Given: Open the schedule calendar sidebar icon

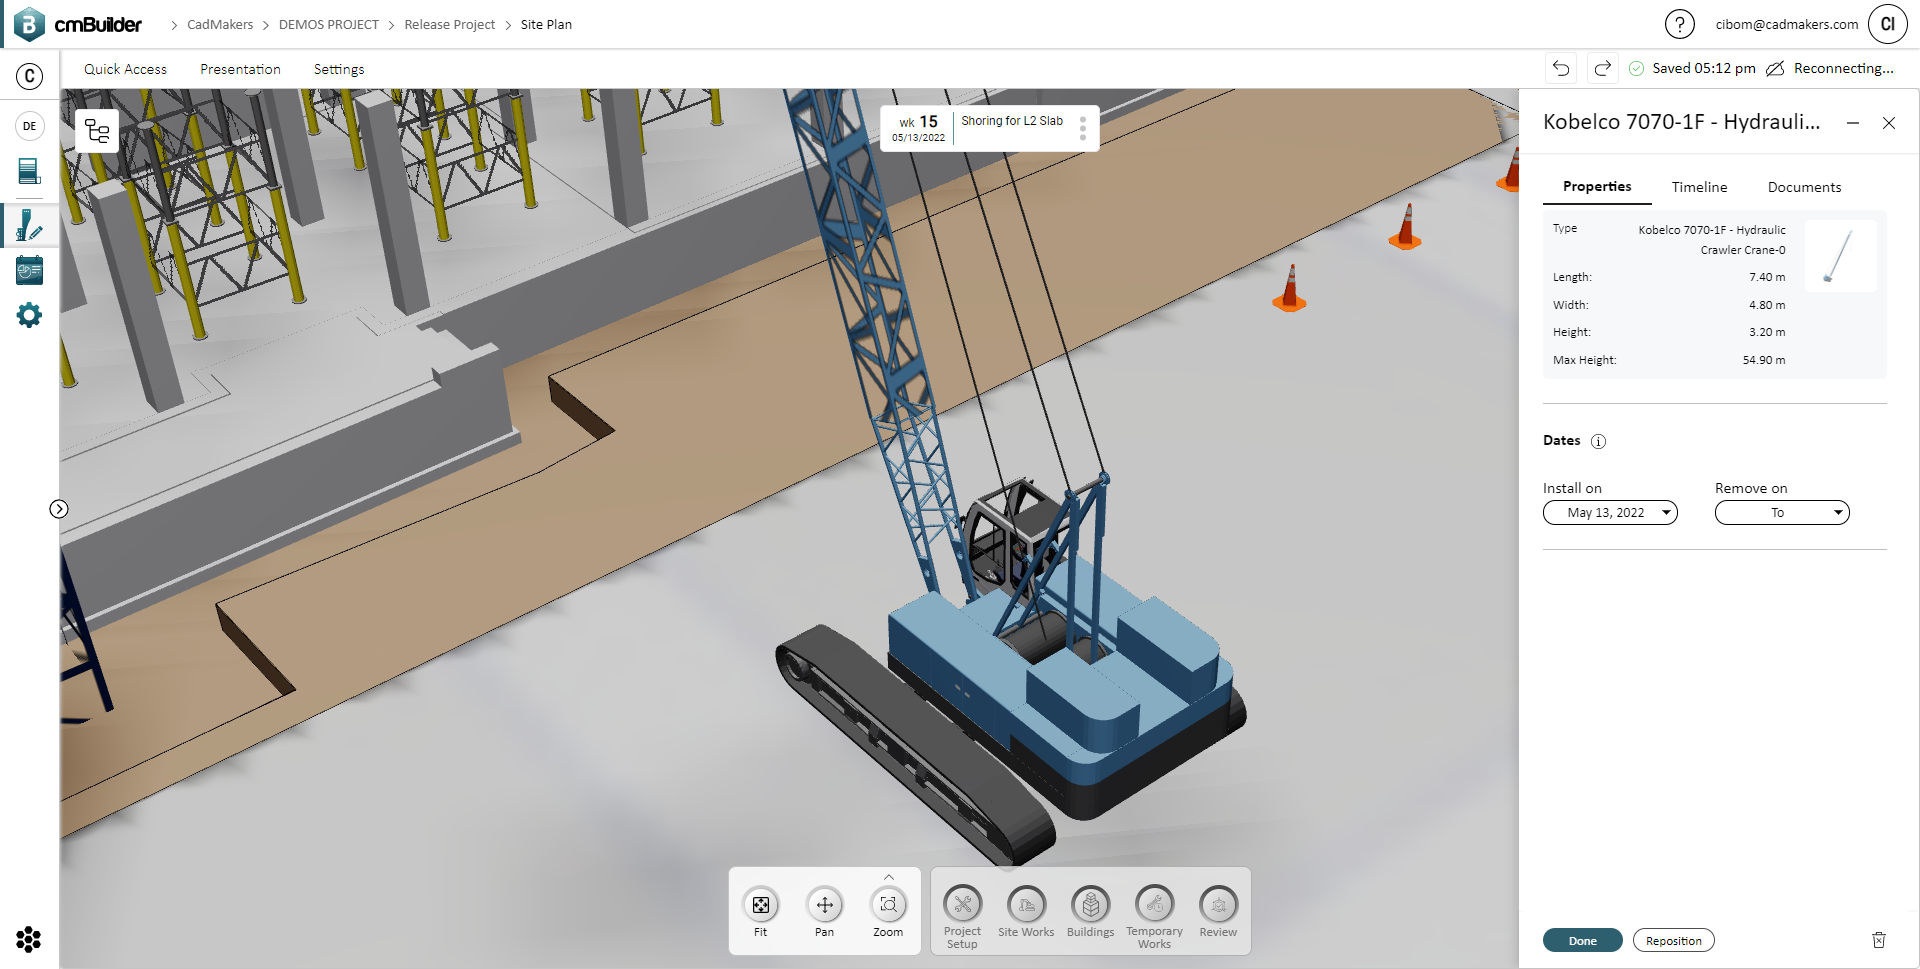Looking at the screenshot, I should (30, 270).
